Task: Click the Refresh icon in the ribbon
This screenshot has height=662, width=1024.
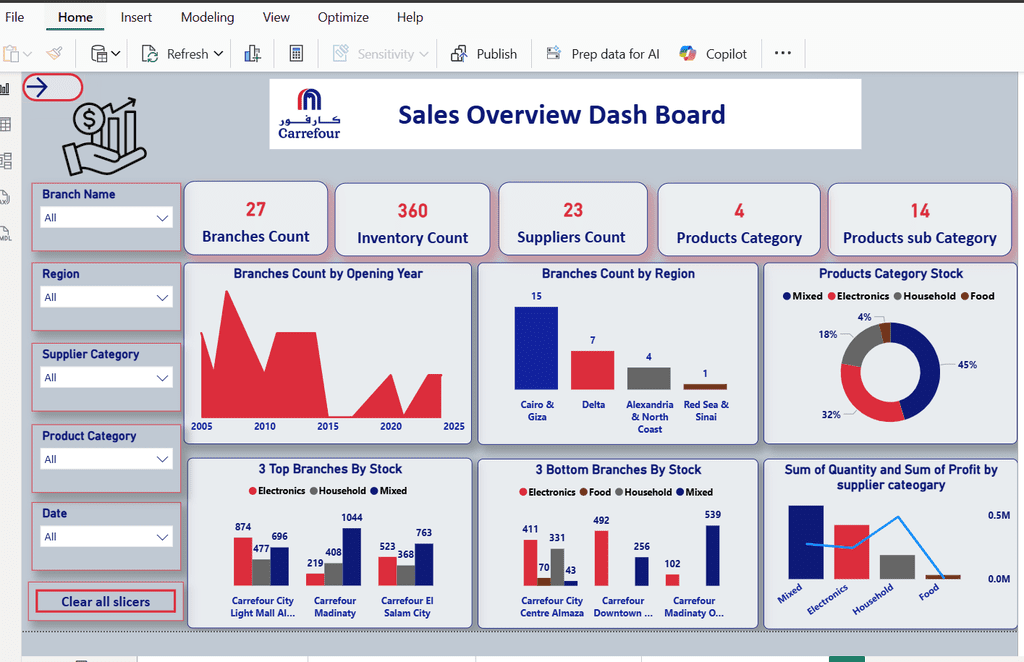Action: coord(150,54)
